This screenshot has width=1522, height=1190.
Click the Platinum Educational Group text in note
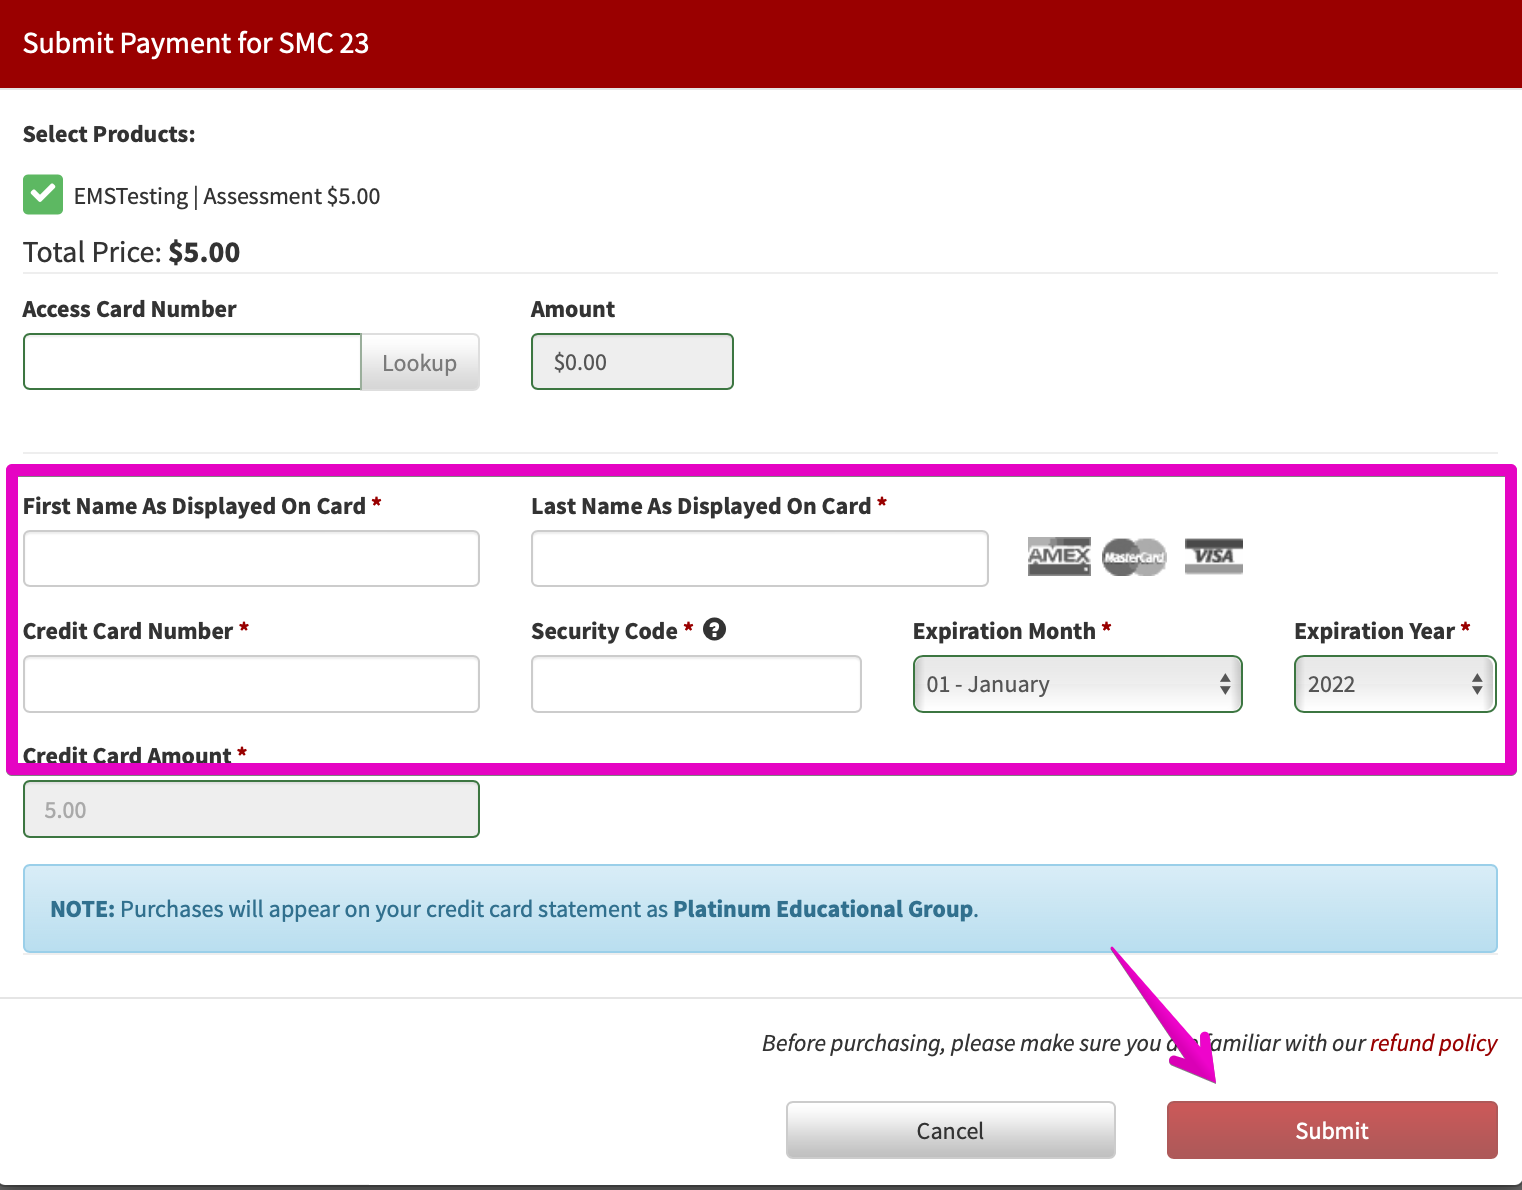tap(823, 909)
